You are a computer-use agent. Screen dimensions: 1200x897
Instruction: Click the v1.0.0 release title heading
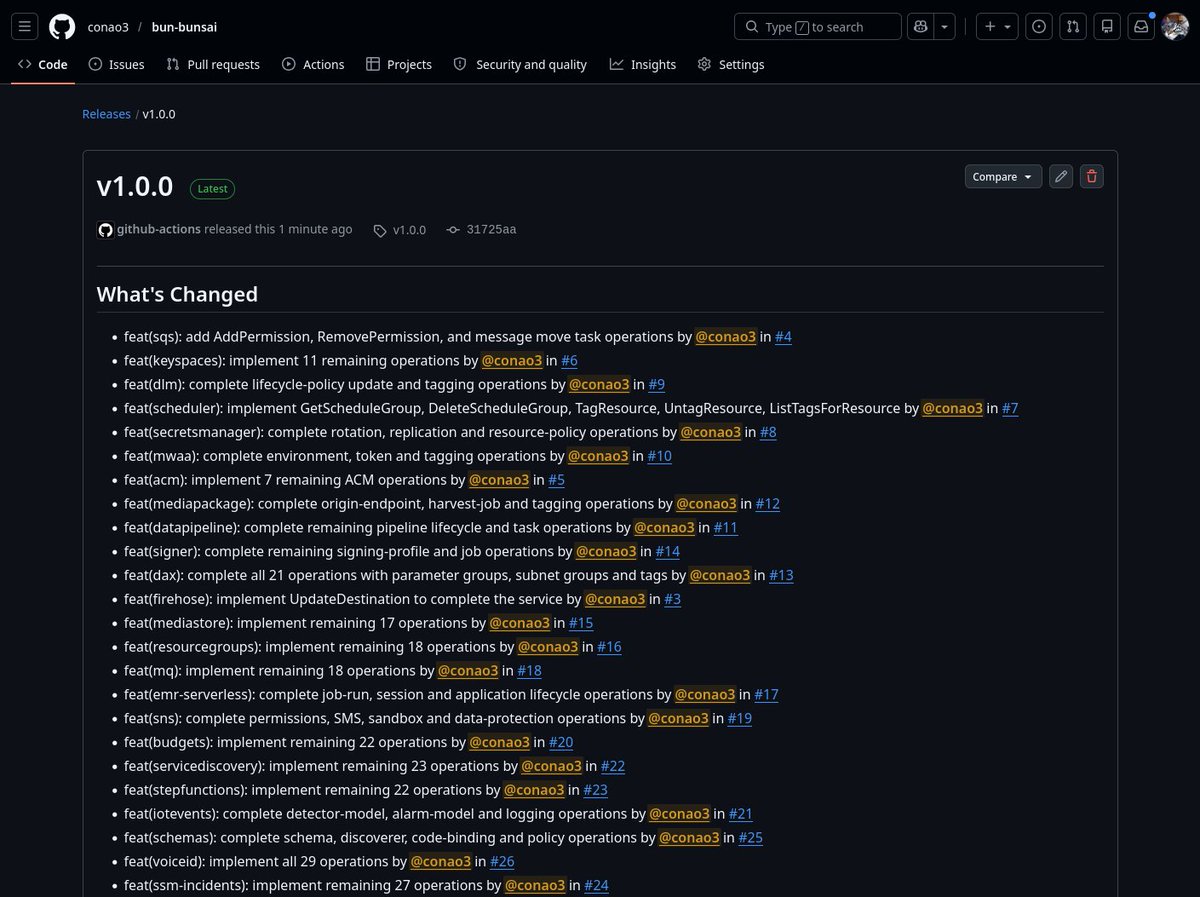click(135, 187)
